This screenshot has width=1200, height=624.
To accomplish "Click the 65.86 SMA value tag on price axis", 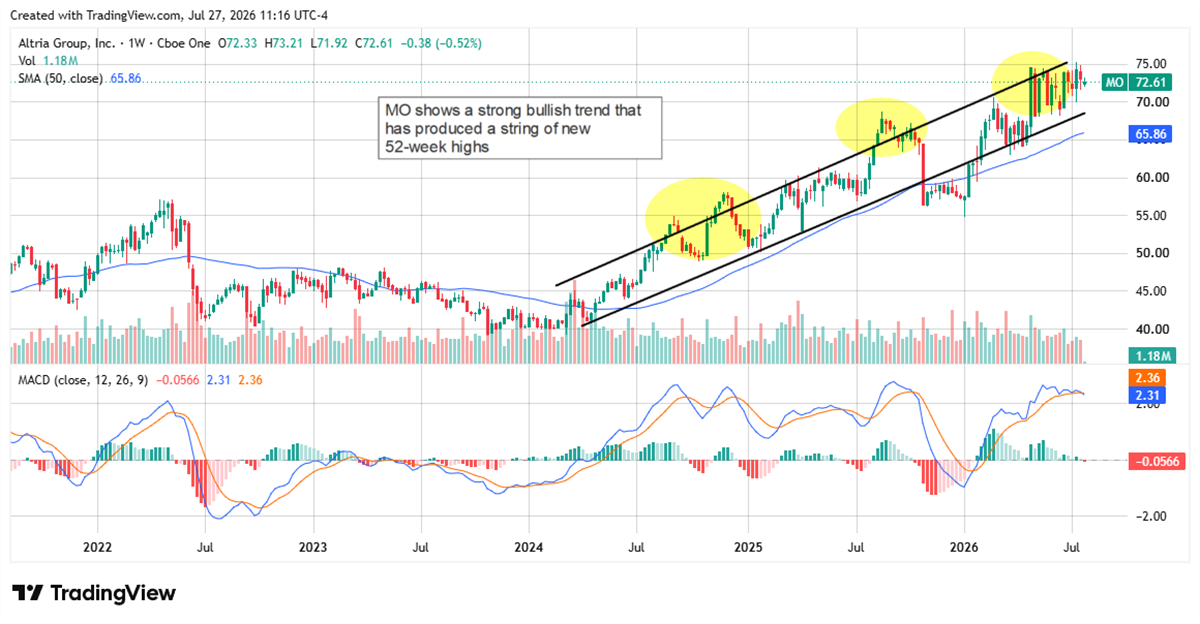I will click(x=1150, y=132).
